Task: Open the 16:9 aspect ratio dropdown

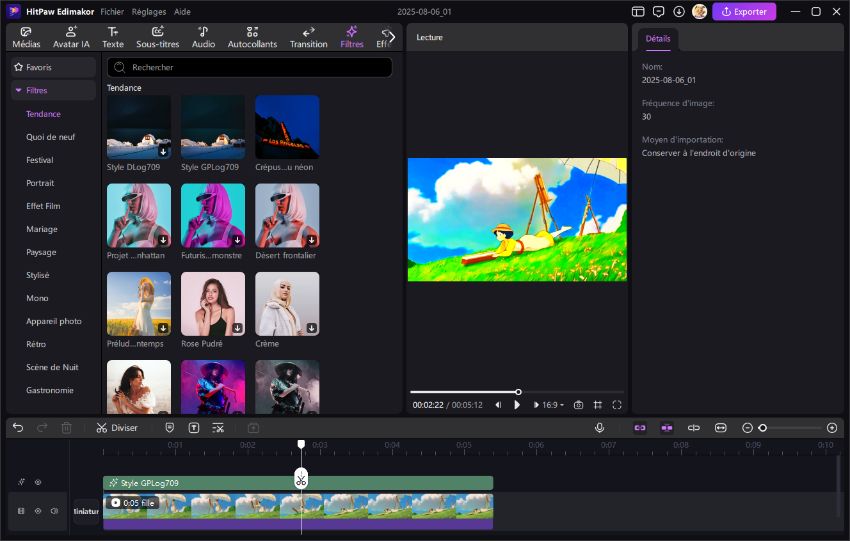Action: click(553, 405)
